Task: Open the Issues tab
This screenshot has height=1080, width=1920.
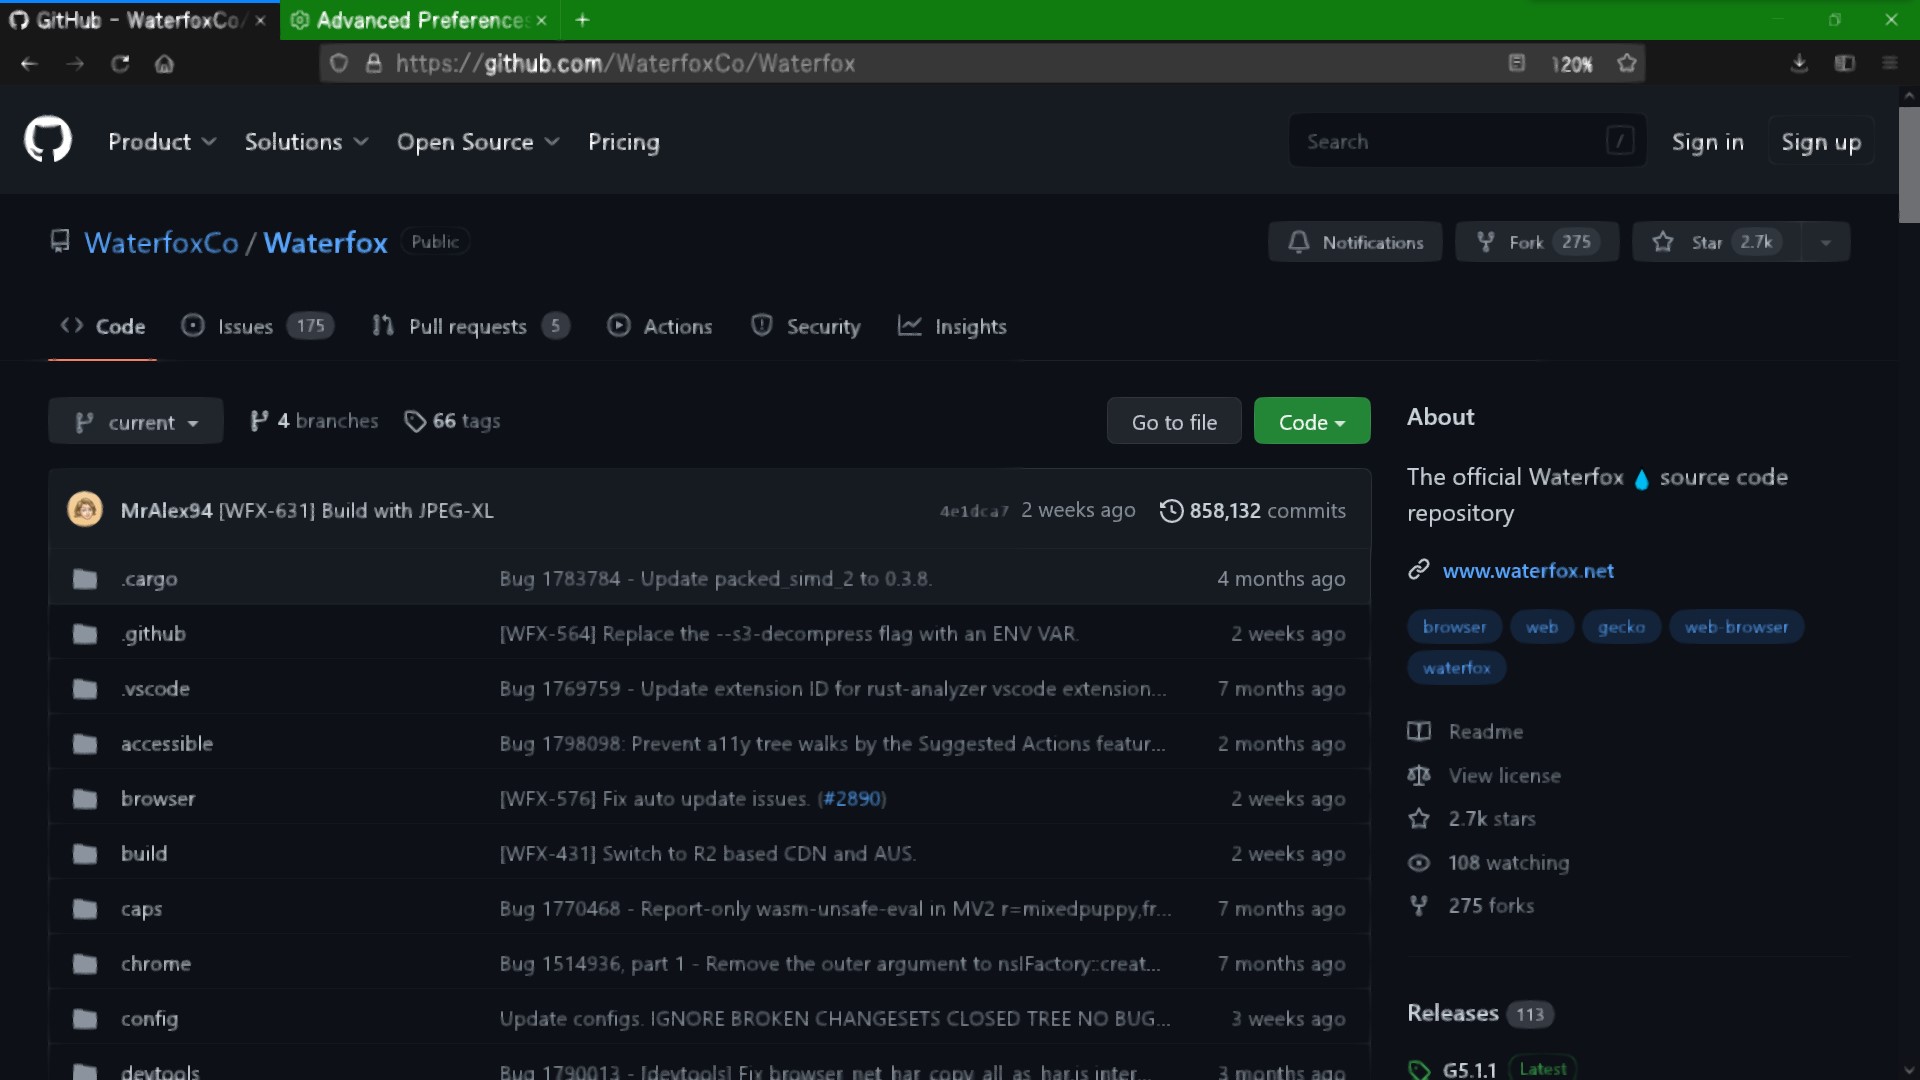Action: pos(243,326)
